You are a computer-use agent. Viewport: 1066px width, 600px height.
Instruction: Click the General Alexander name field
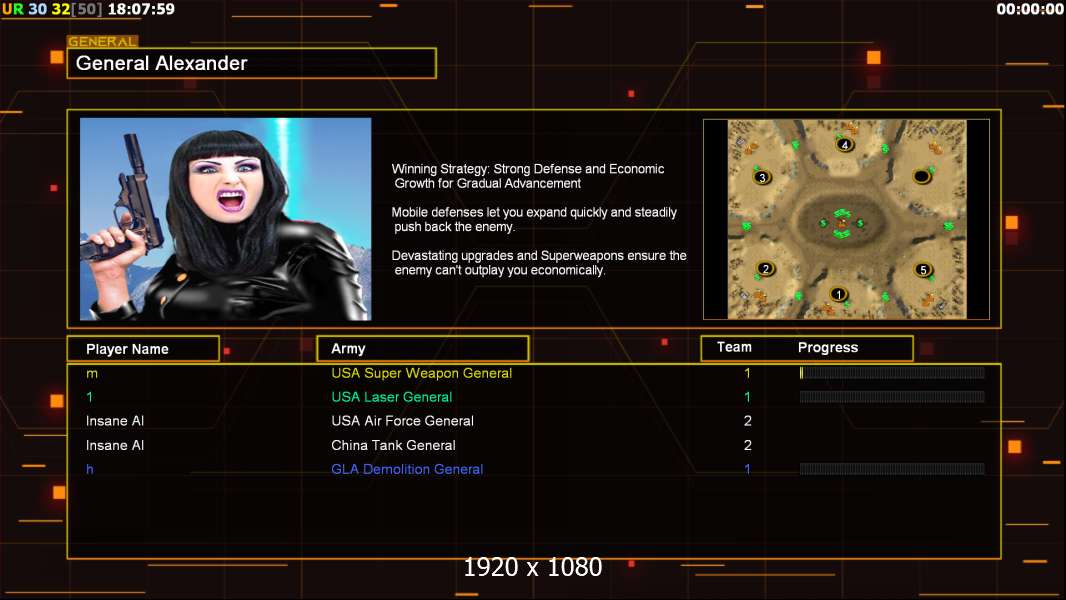pos(252,63)
